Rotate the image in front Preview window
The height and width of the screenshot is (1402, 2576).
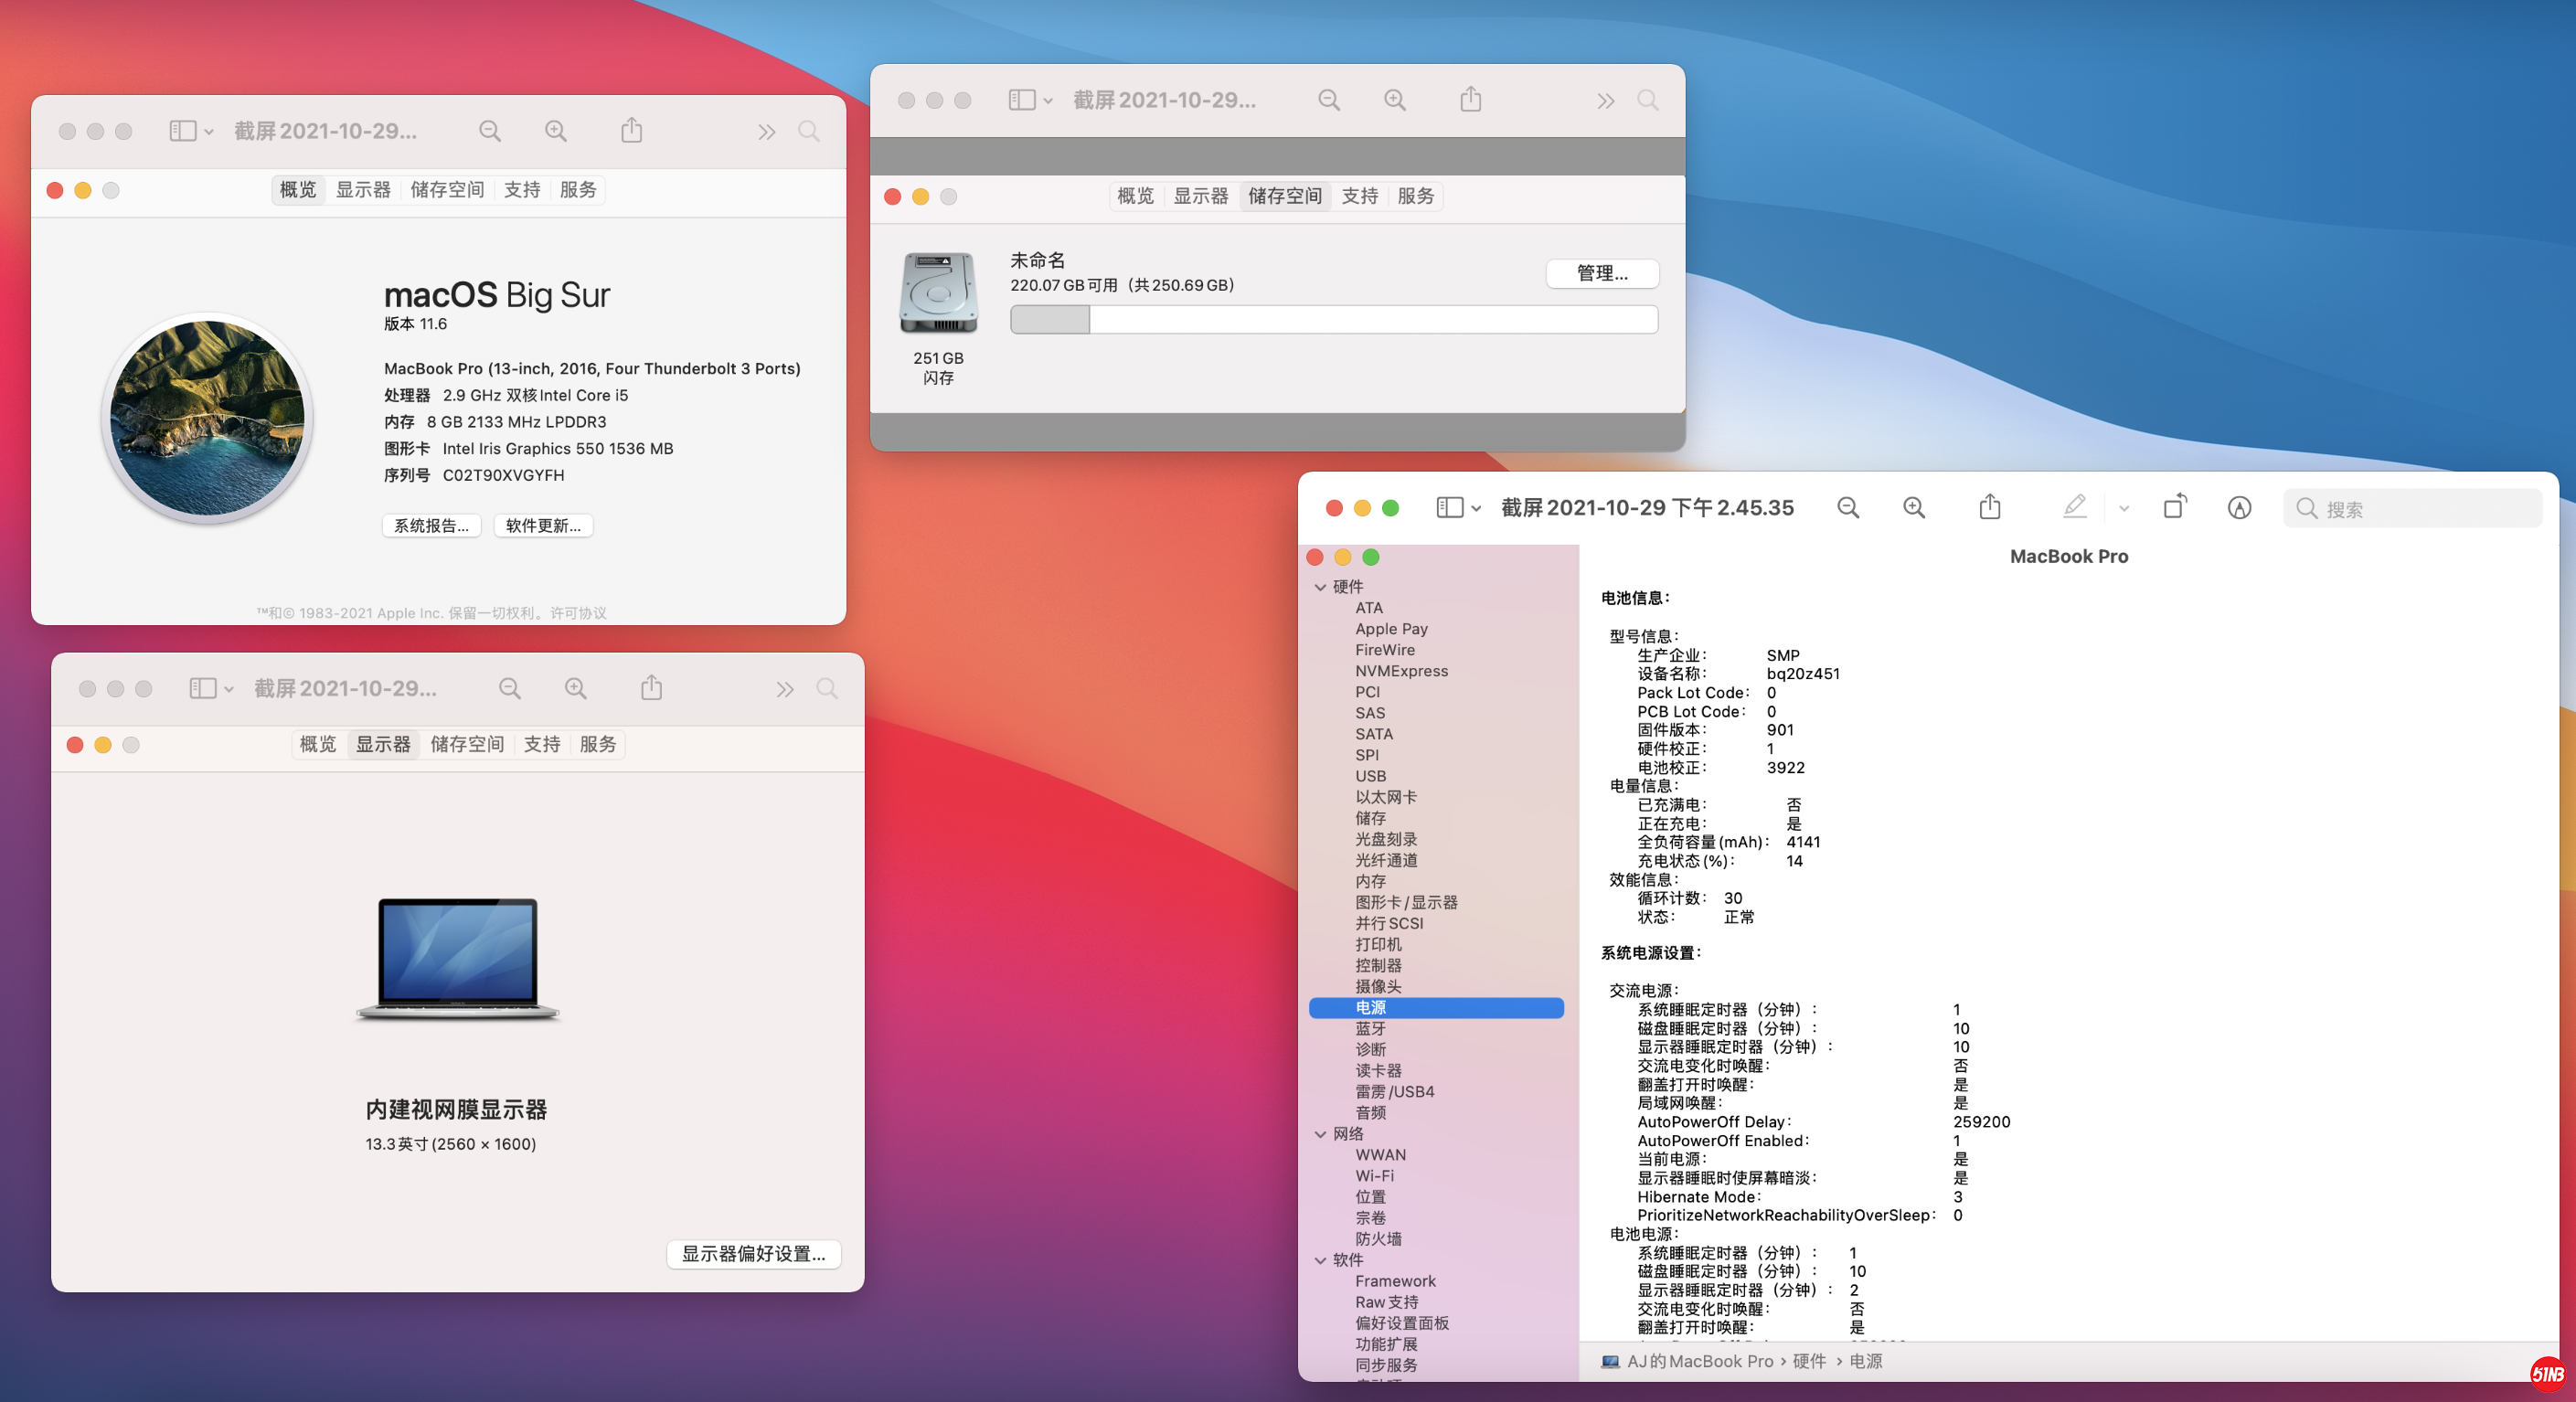[2175, 507]
